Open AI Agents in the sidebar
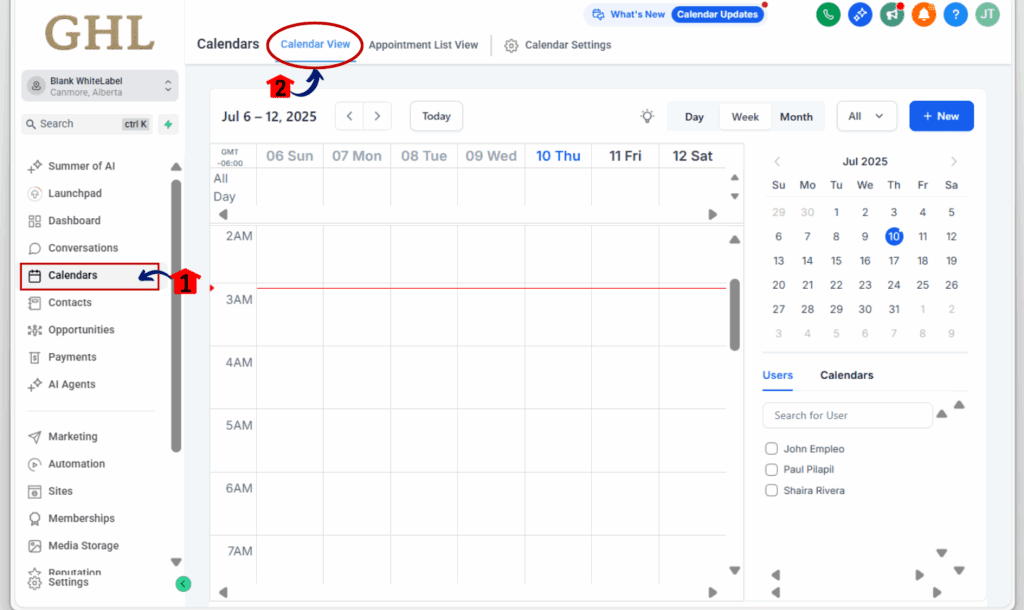This screenshot has width=1024, height=610. (x=72, y=385)
